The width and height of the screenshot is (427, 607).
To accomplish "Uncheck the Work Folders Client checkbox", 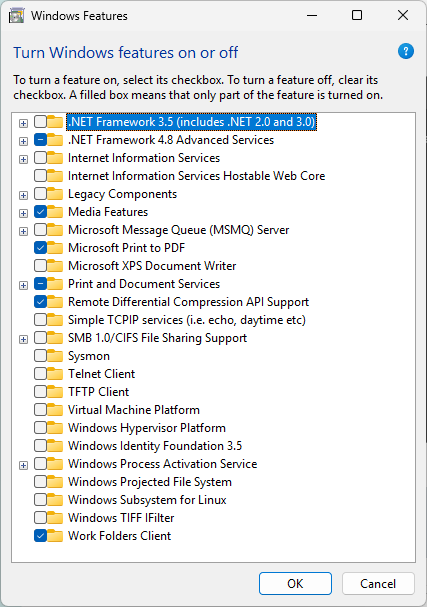I will point(40,536).
